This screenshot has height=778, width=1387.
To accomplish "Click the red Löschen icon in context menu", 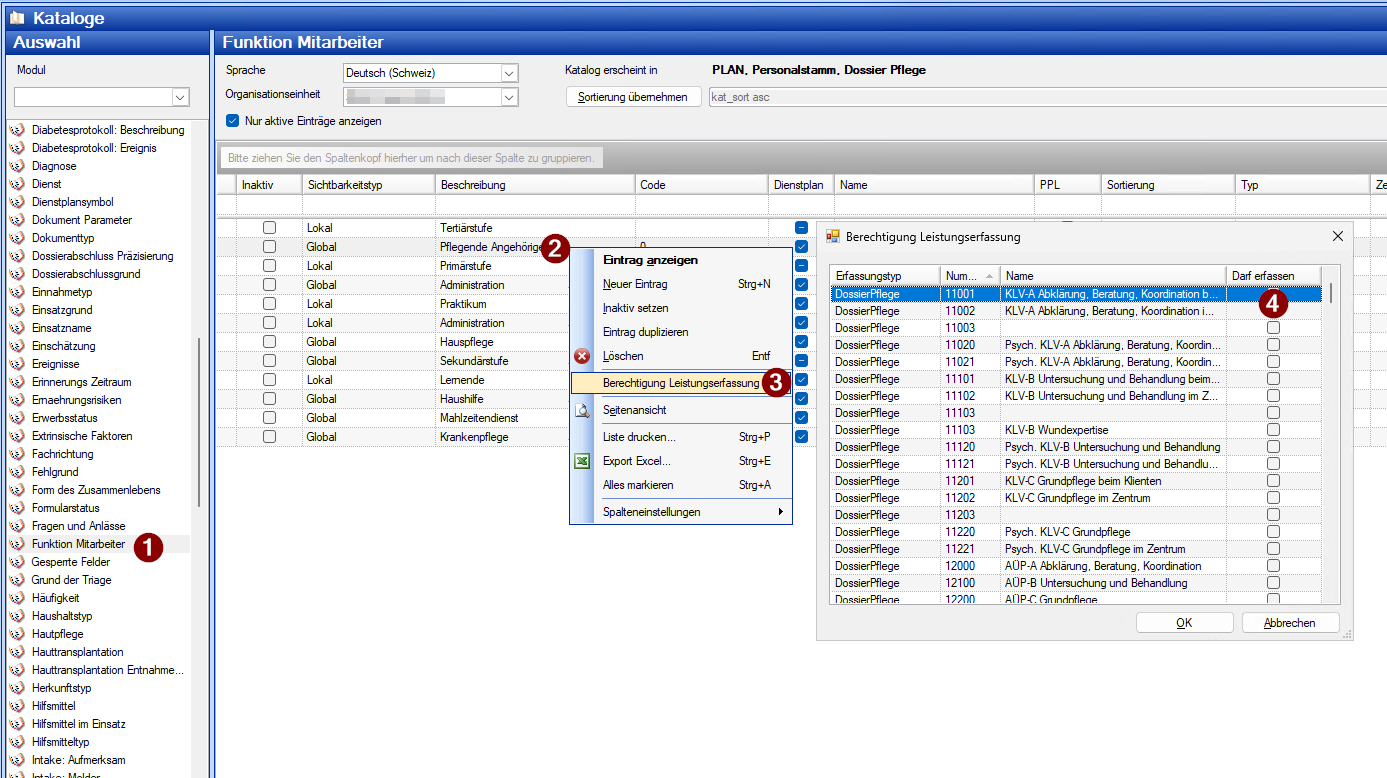I will coord(582,356).
